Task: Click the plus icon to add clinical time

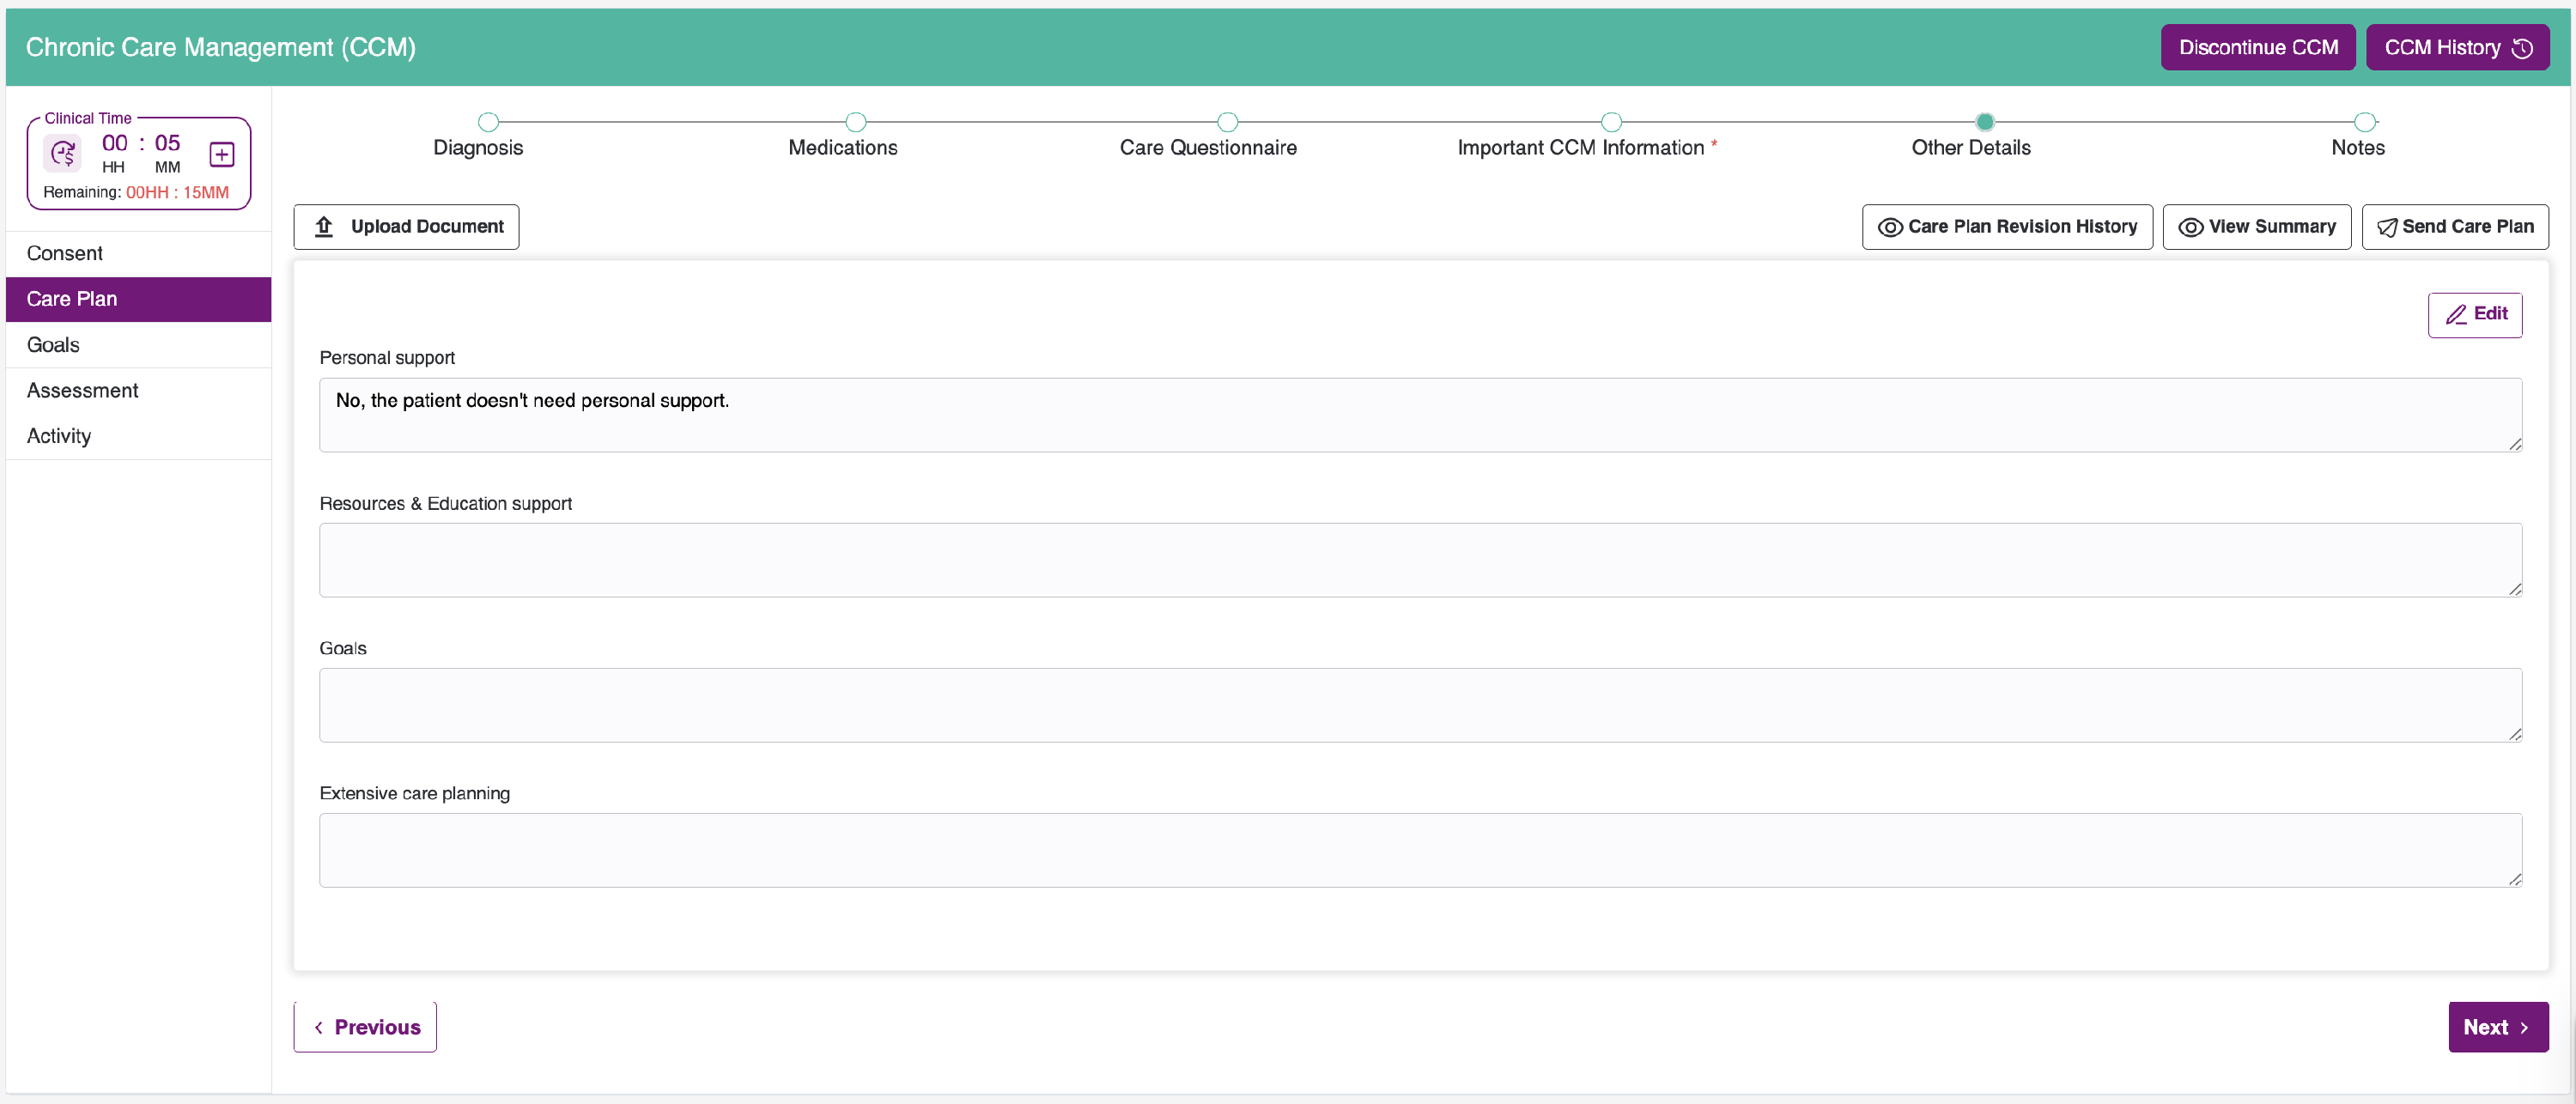Action: pyautogui.click(x=222, y=154)
